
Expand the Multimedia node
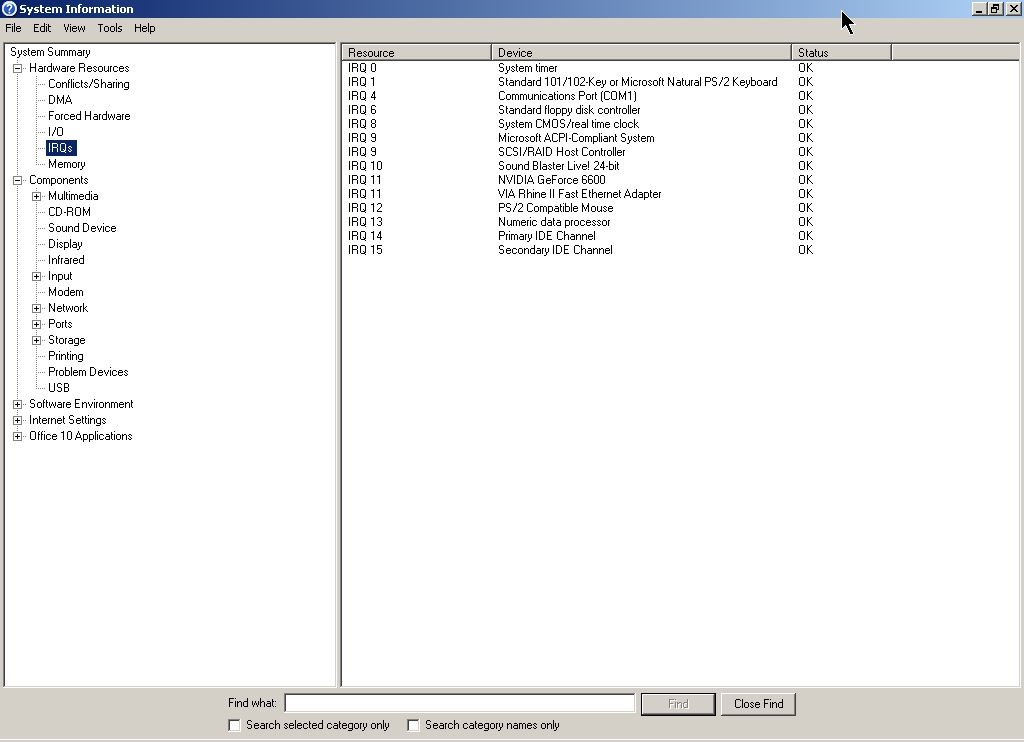tap(37, 196)
